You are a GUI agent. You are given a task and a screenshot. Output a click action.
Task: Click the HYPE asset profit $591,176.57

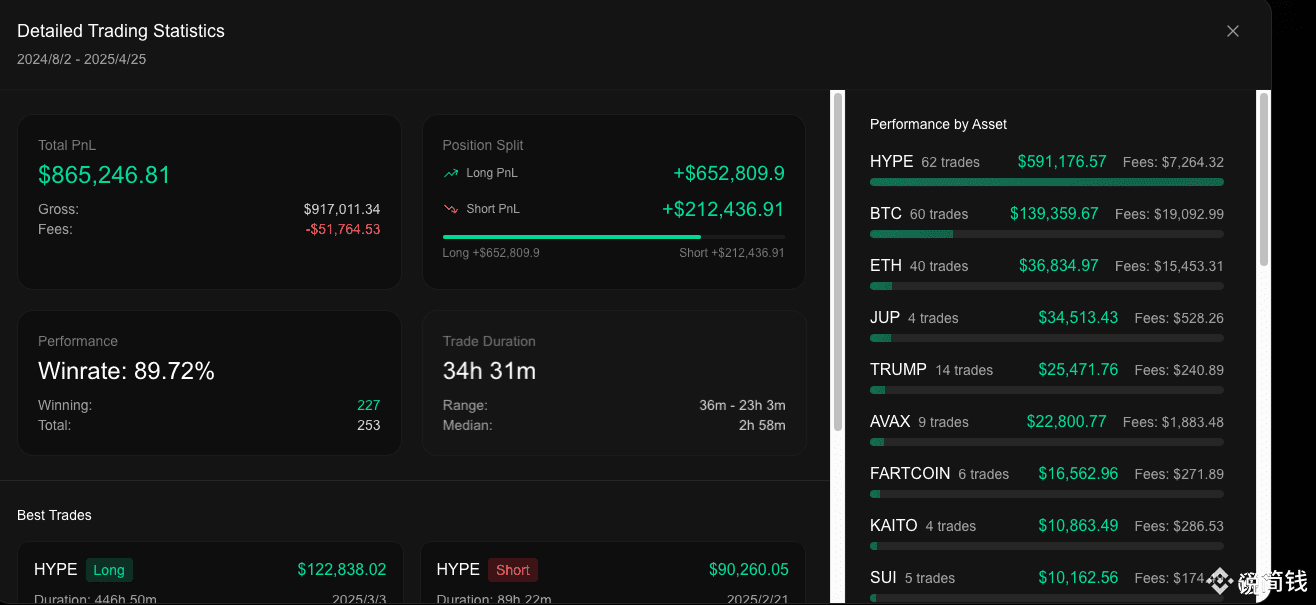1062,161
